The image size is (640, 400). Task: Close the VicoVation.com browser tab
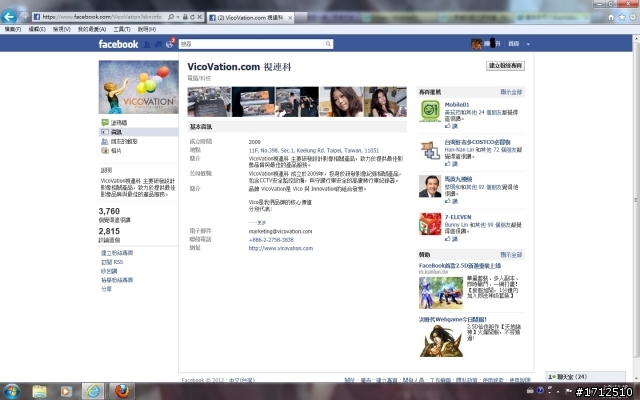pos(290,18)
